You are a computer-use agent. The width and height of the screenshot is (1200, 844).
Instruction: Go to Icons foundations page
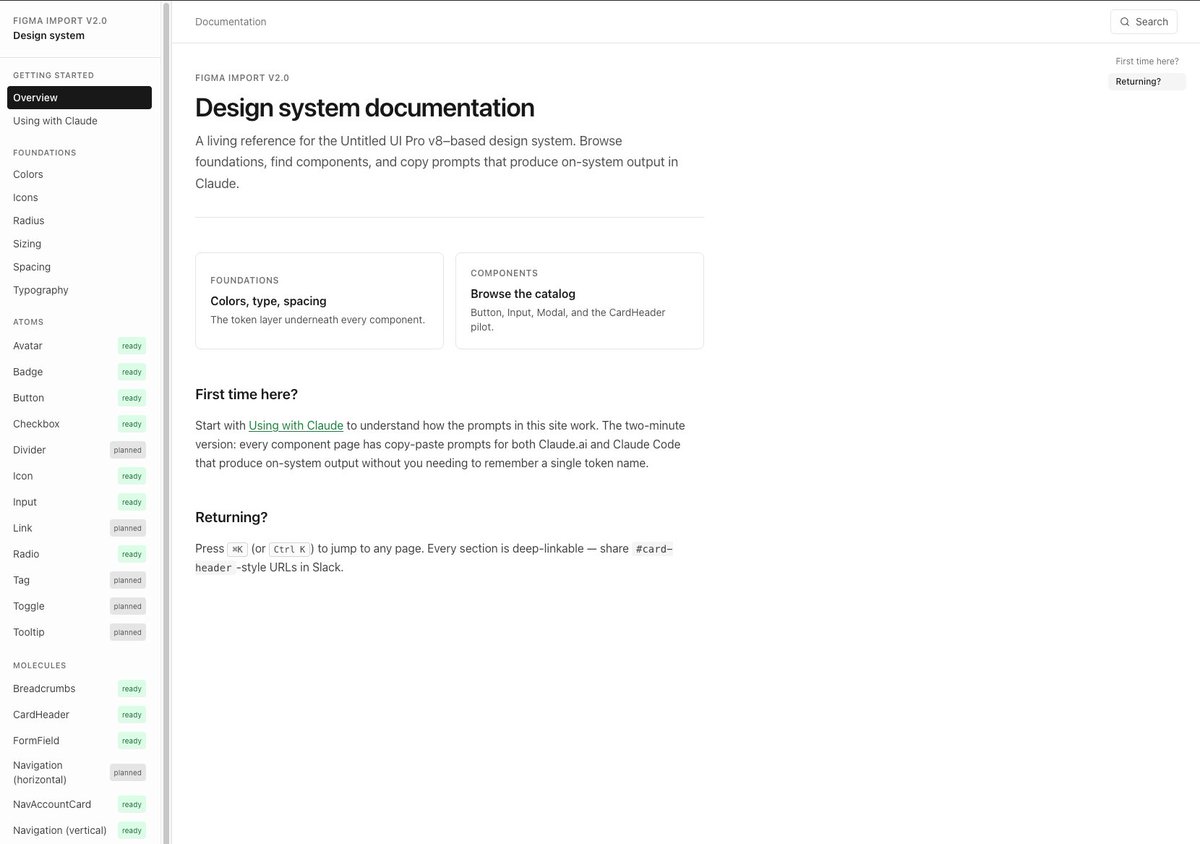(x=79, y=197)
